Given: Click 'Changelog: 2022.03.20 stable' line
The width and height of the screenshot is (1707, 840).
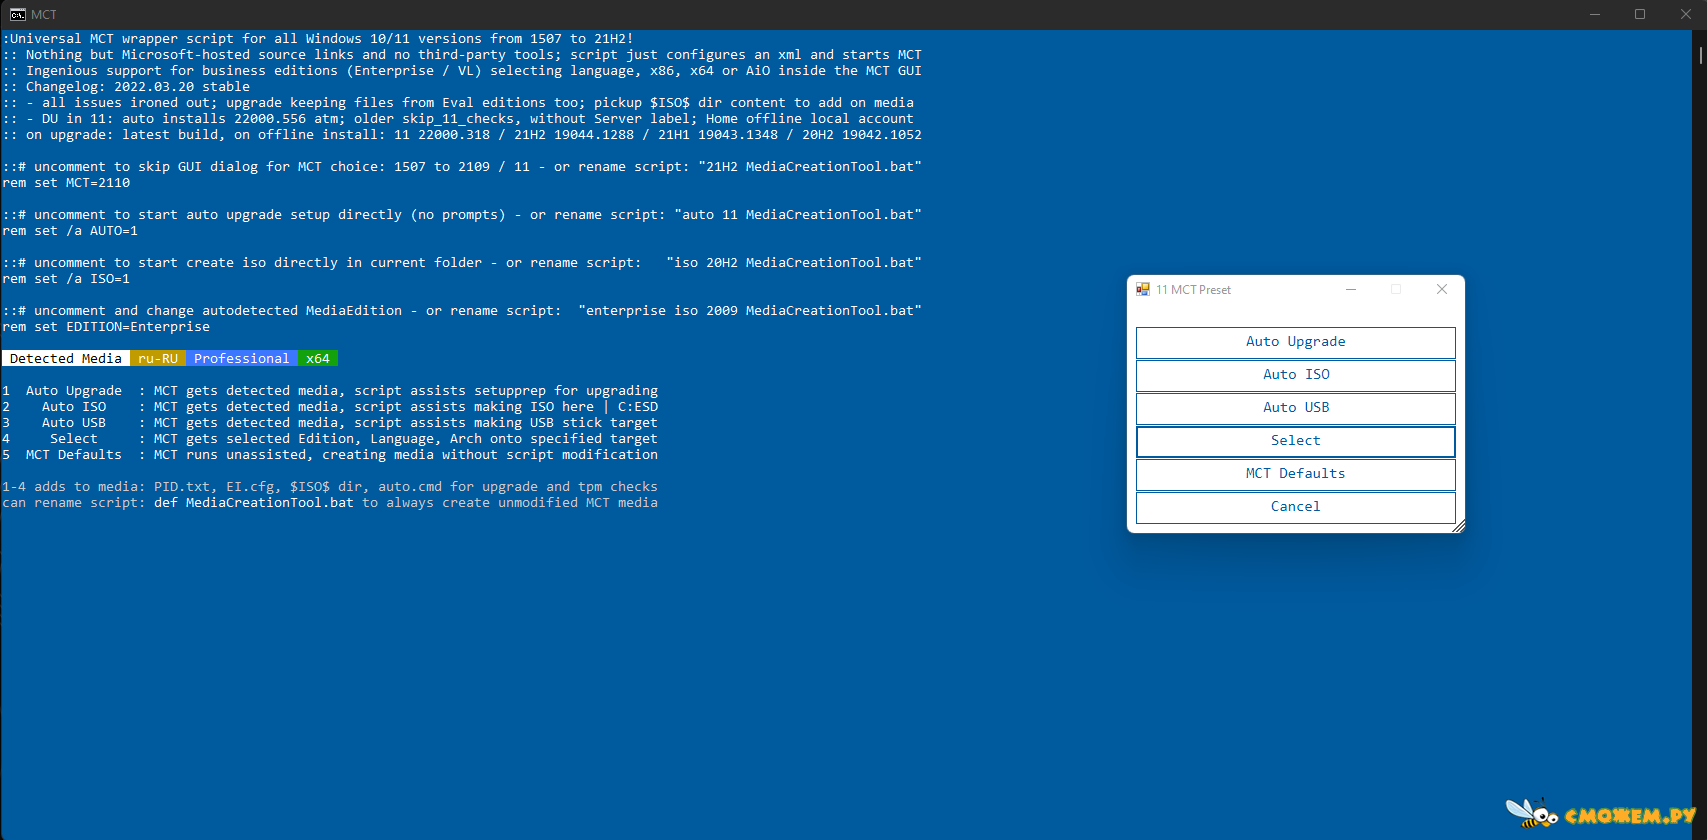Looking at the screenshot, I should pyautogui.click(x=126, y=87).
